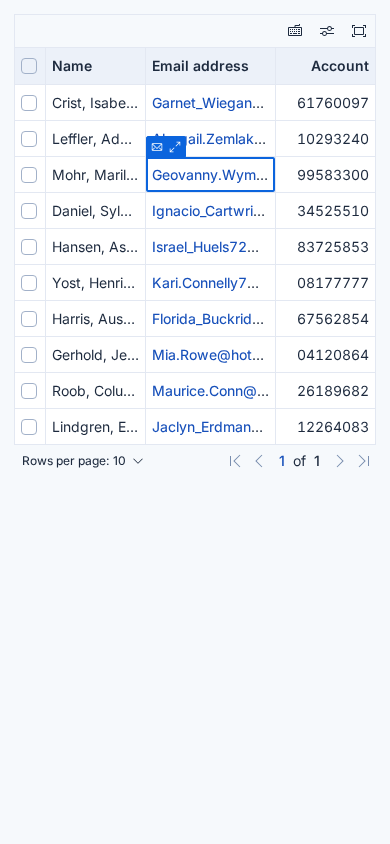Open the keyboard shortcuts icon
The width and height of the screenshot is (390, 844).
click(x=295, y=31)
